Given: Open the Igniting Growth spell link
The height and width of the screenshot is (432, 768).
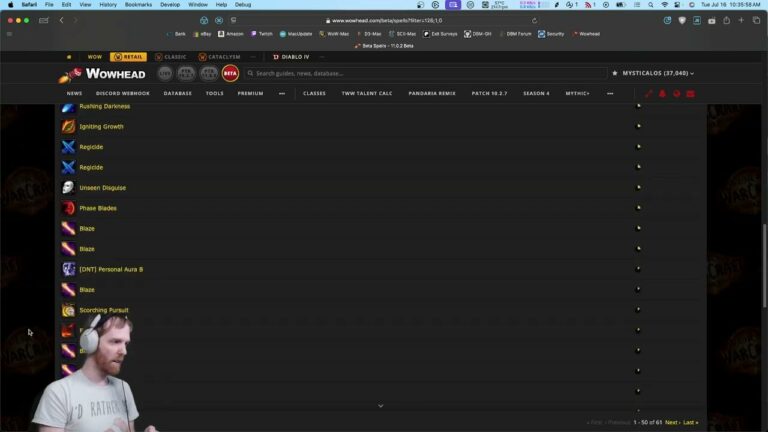Looking at the screenshot, I should tap(101, 126).
